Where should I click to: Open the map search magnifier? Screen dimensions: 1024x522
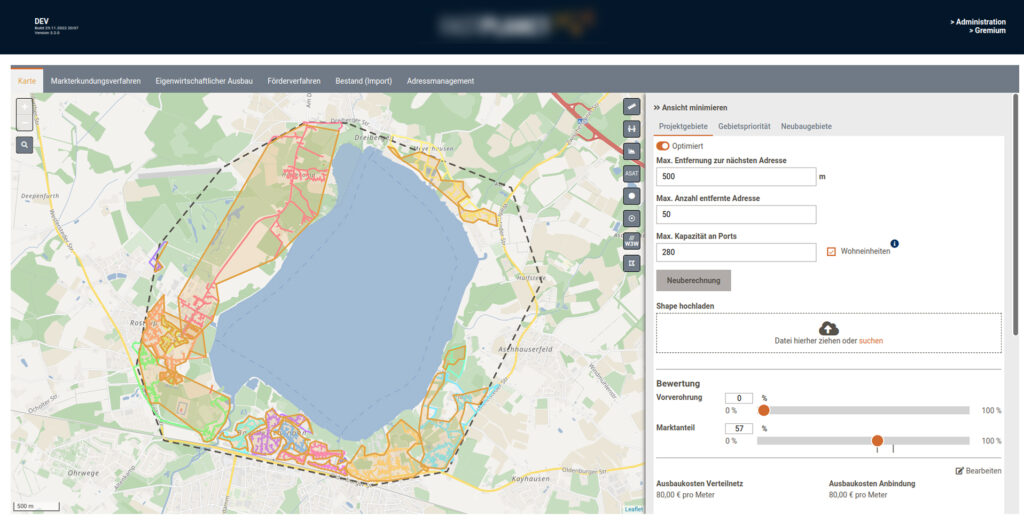25,145
